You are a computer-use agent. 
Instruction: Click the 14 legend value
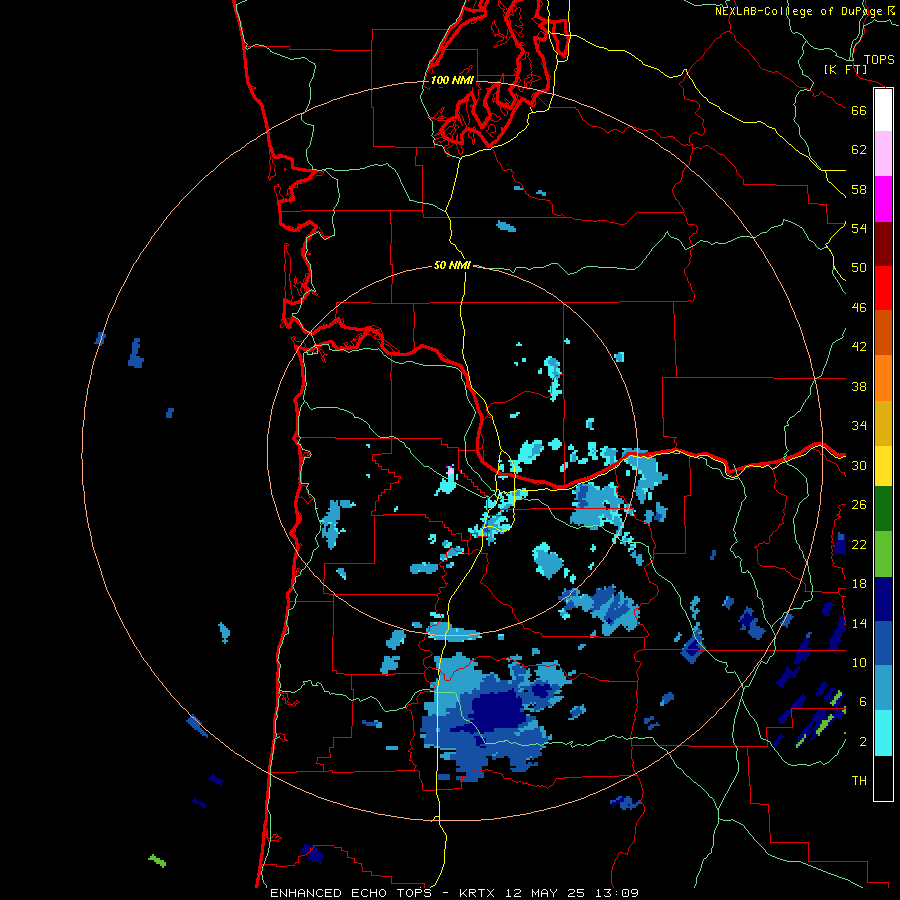pyautogui.click(x=859, y=623)
